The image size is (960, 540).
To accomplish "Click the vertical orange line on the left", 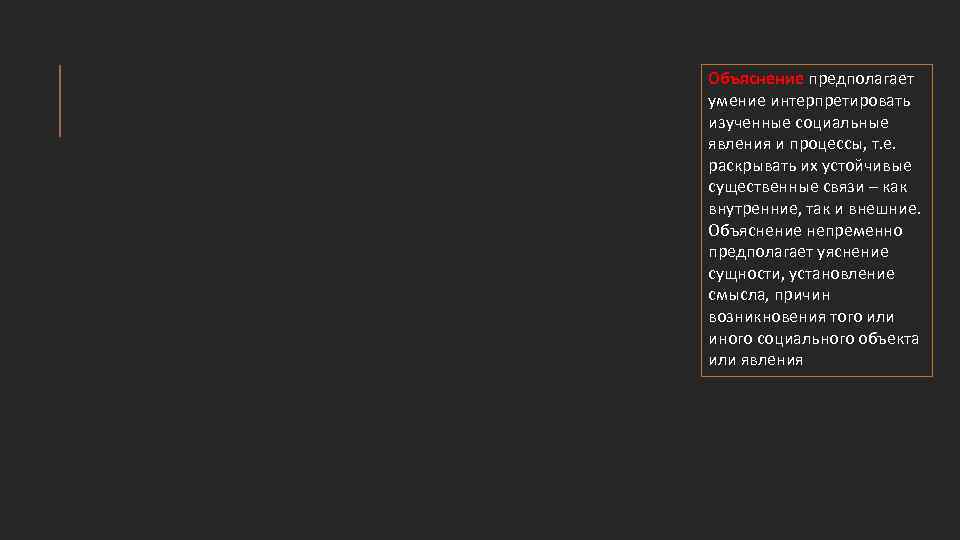I will (x=60, y=100).
